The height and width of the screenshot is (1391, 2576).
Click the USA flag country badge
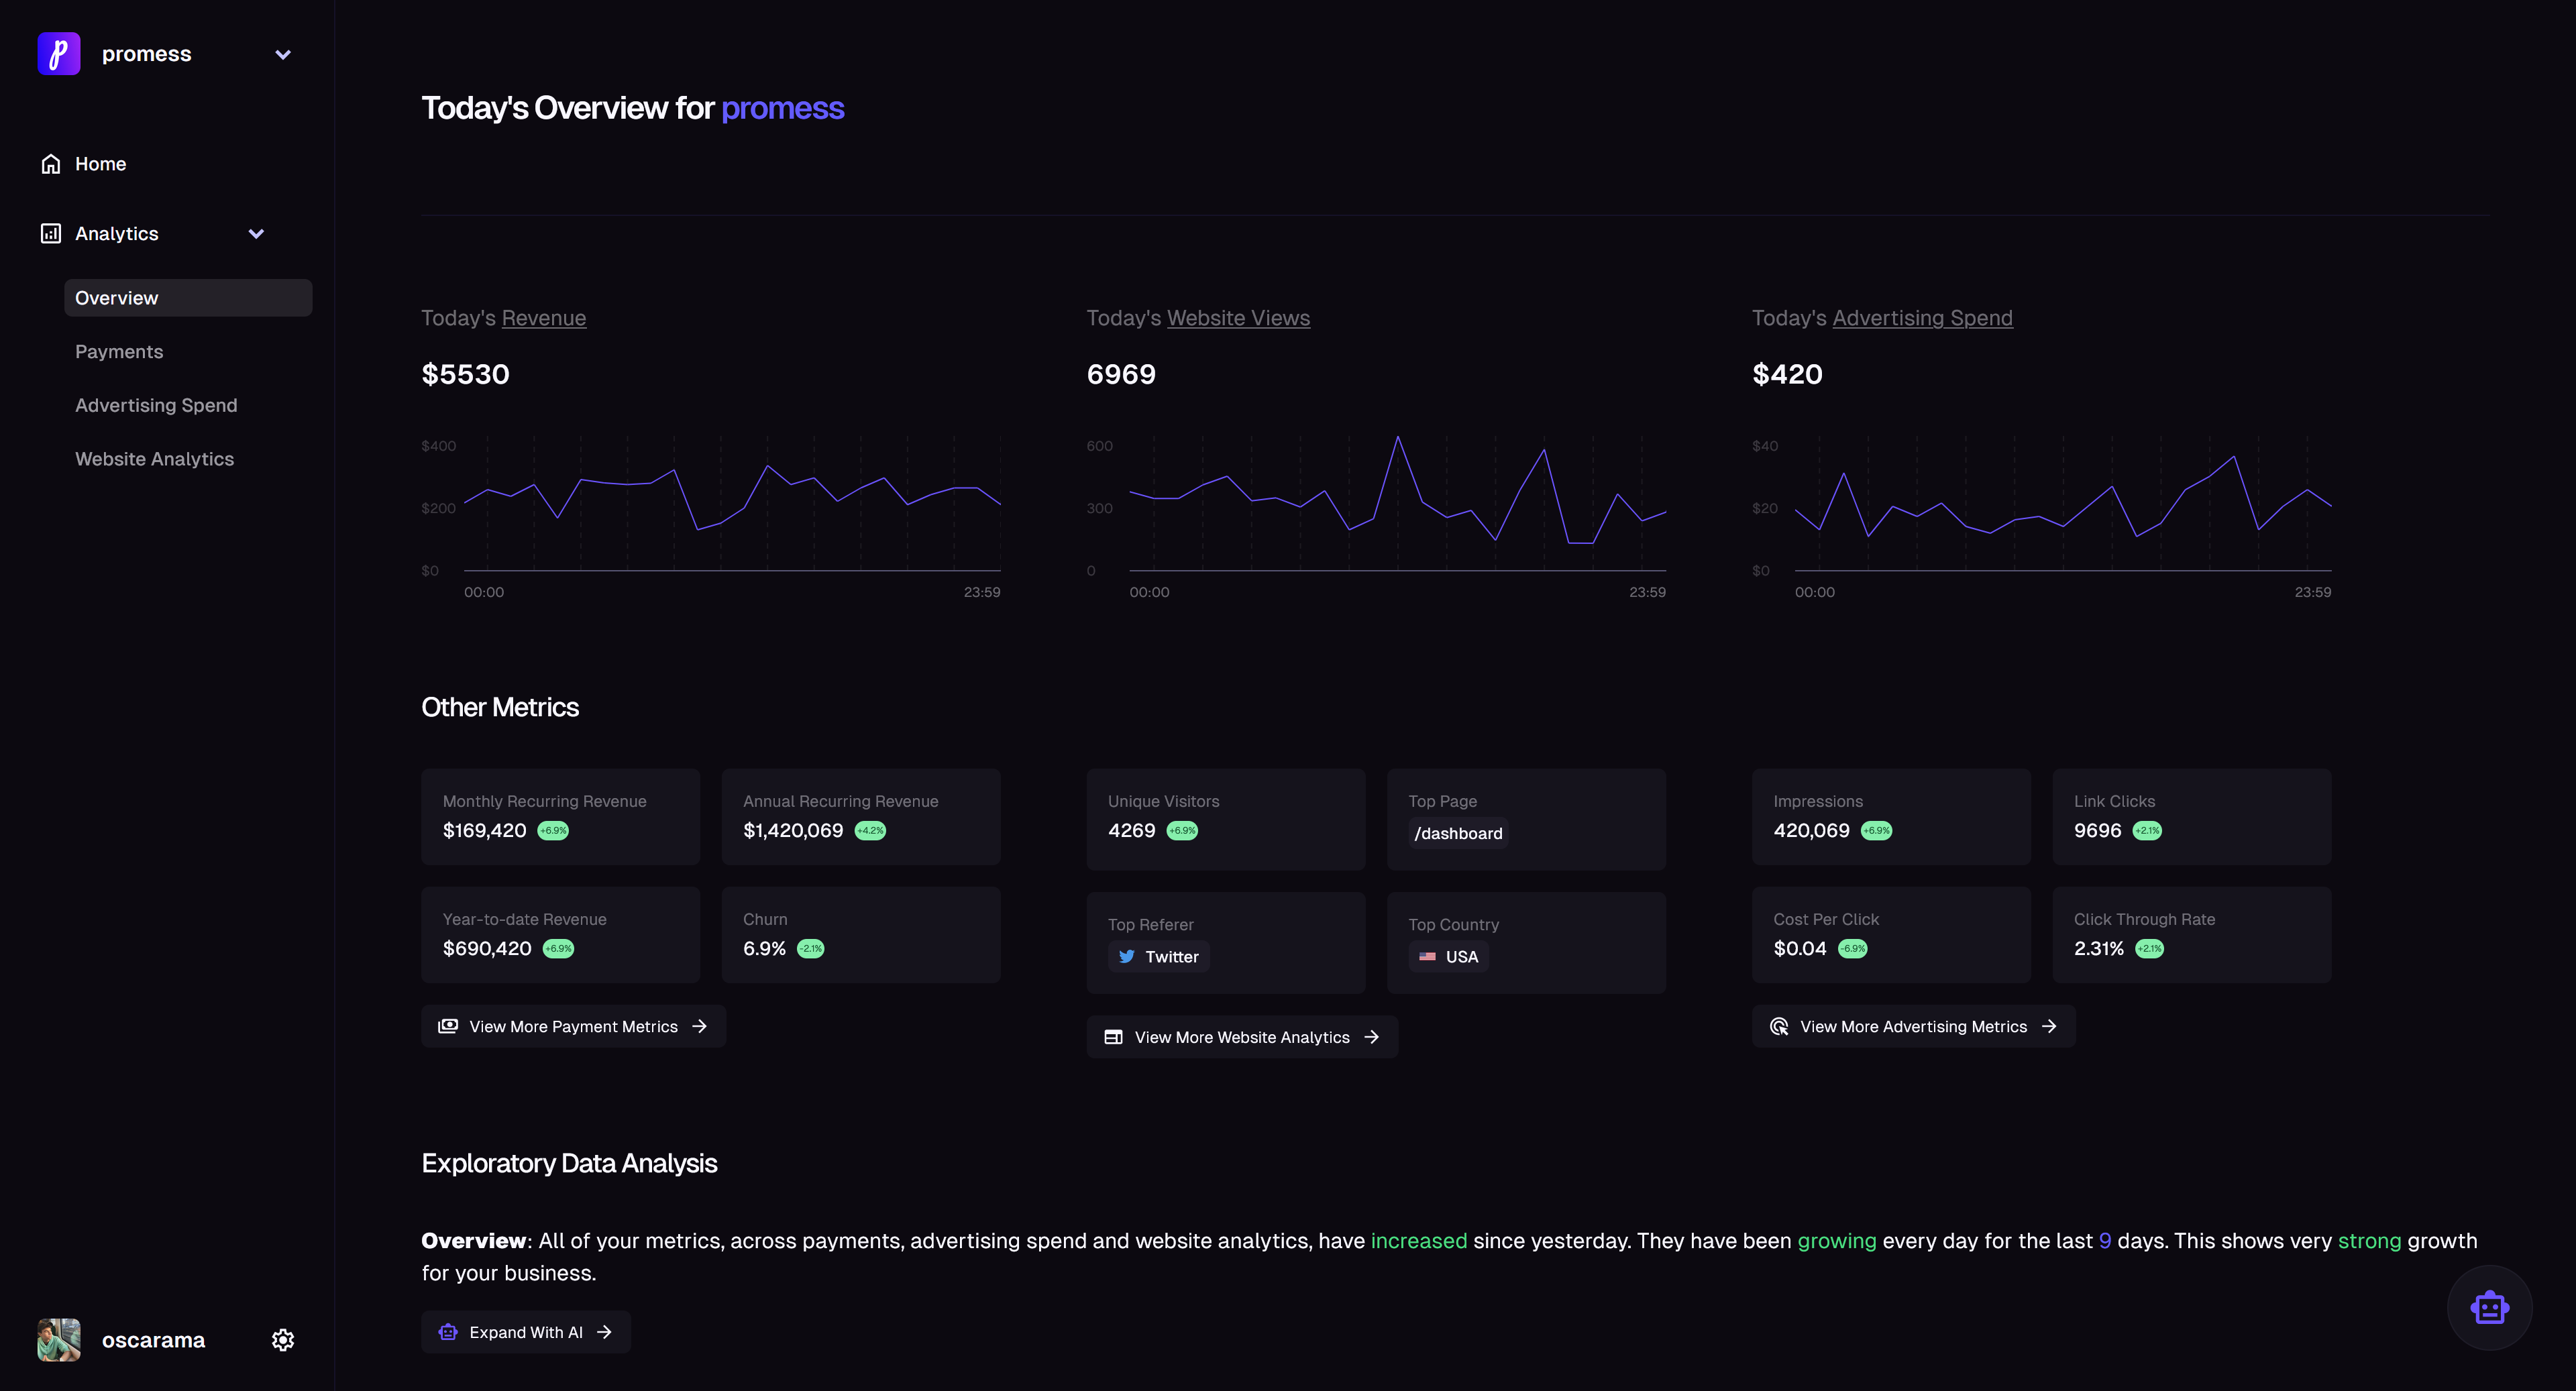[1448, 957]
